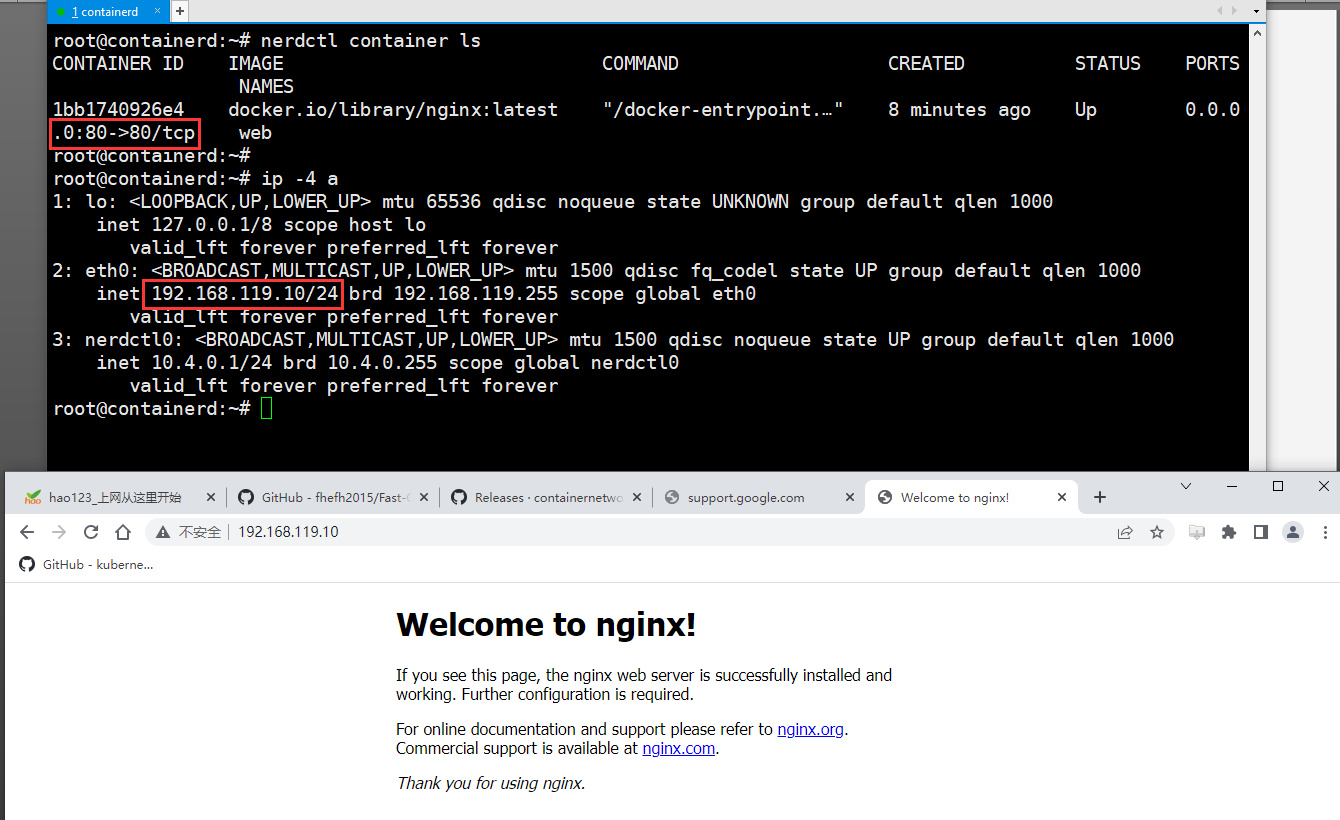Click '8 minutes ago' in CREATED column

pyautogui.click(x=959, y=110)
